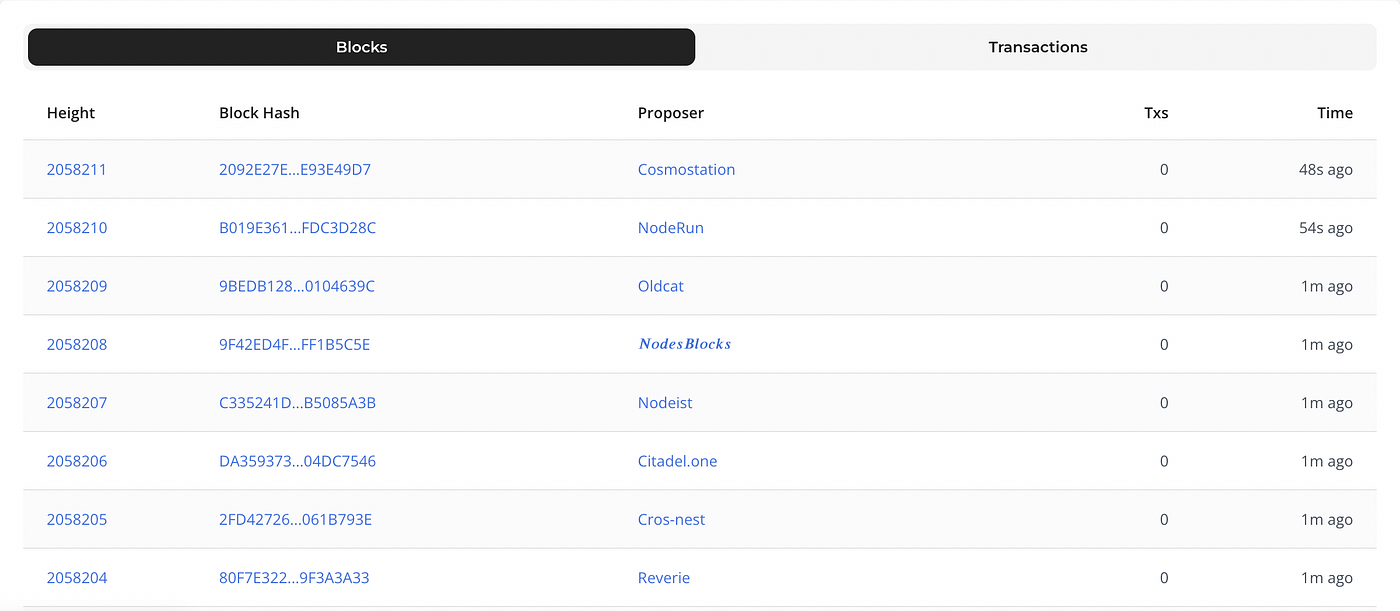Open the Cosmostation proposer page
The height and width of the screenshot is (611, 1400).
[x=686, y=170]
